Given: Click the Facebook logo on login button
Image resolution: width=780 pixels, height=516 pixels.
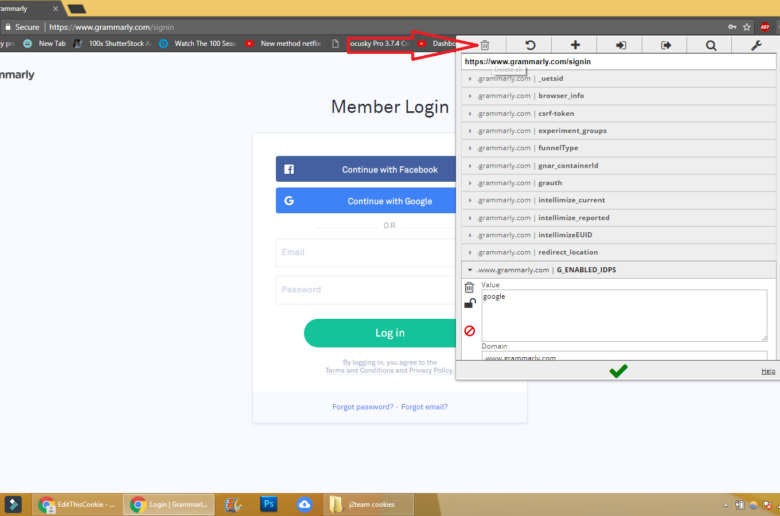Looking at the screenshot, I should pyautogui.click(x=289, y=169).
